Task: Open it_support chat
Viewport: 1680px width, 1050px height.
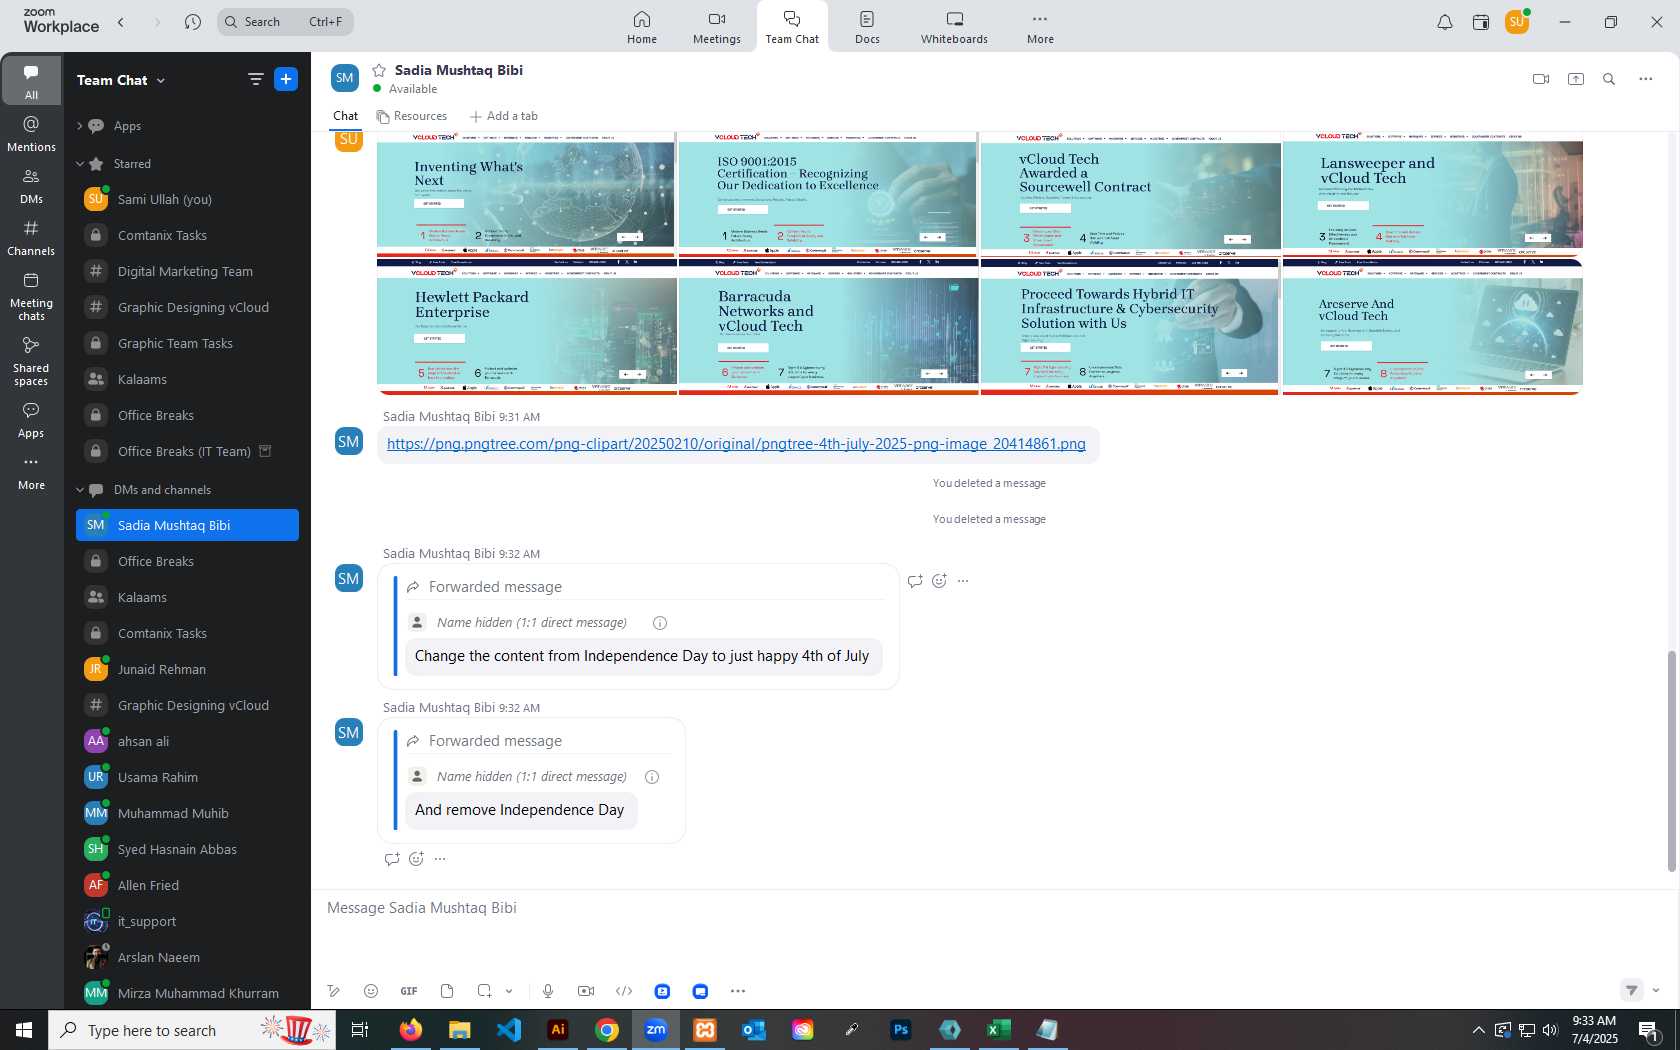Action: click(187, 921)
